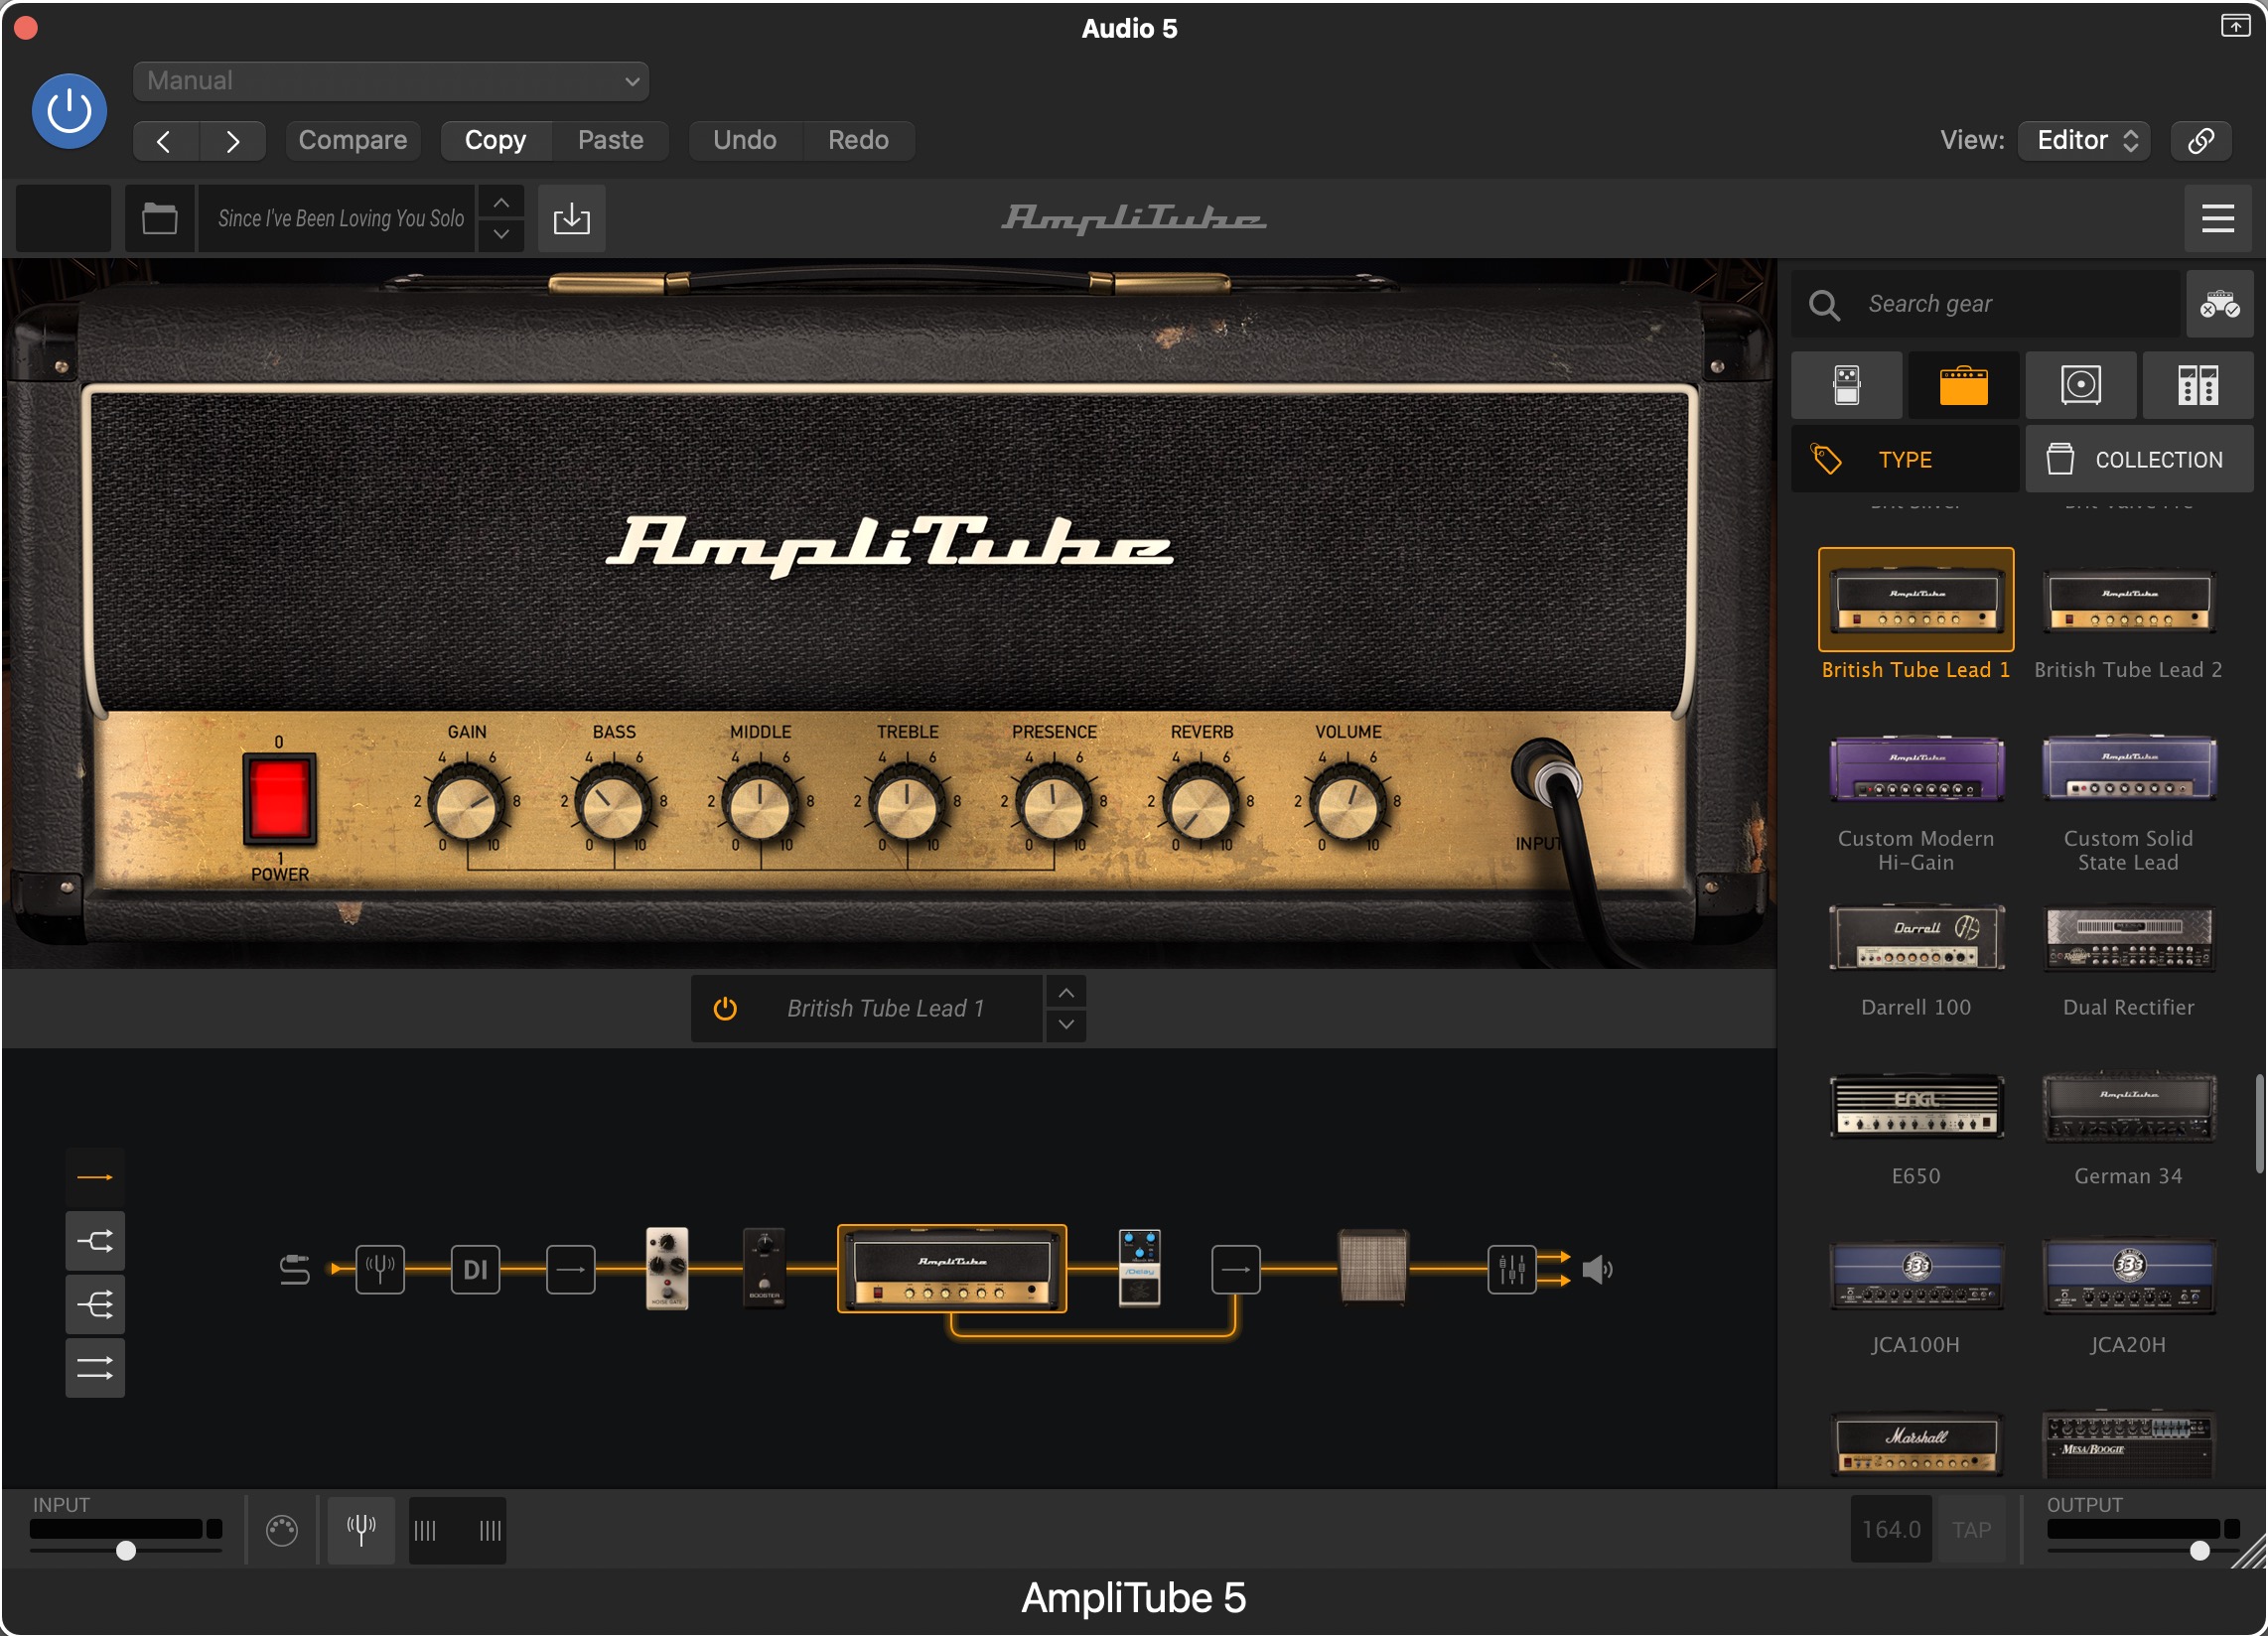
Task: Adjust the INPUT level slider handle
Action: point(126,1551)
